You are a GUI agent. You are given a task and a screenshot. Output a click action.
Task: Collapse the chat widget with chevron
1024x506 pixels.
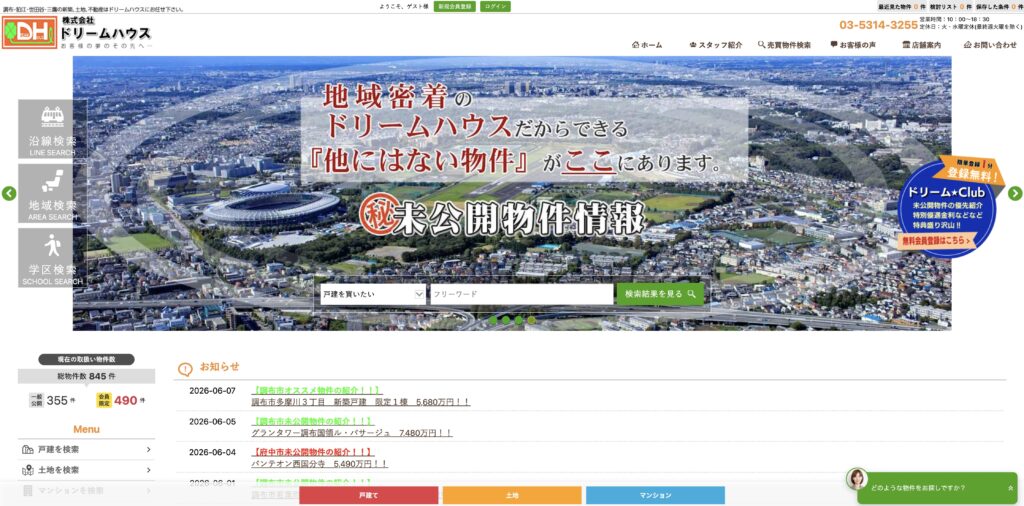(1011, 488)
